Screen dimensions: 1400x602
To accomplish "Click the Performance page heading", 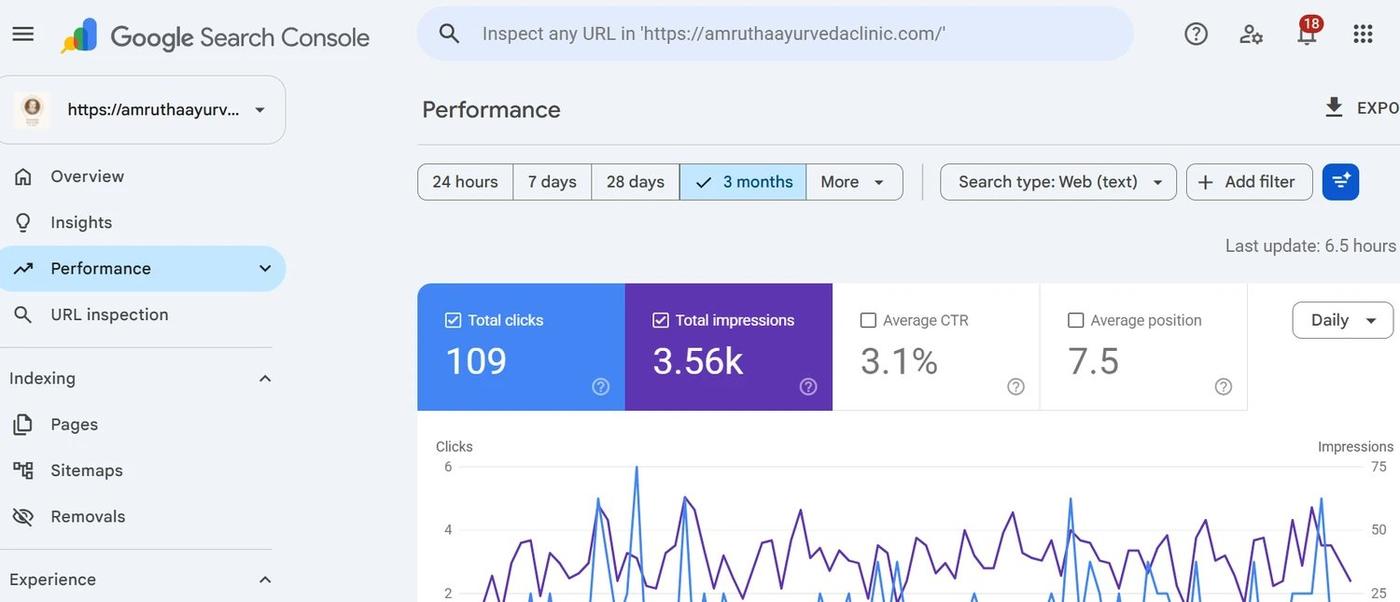I will tap(491, 109).
